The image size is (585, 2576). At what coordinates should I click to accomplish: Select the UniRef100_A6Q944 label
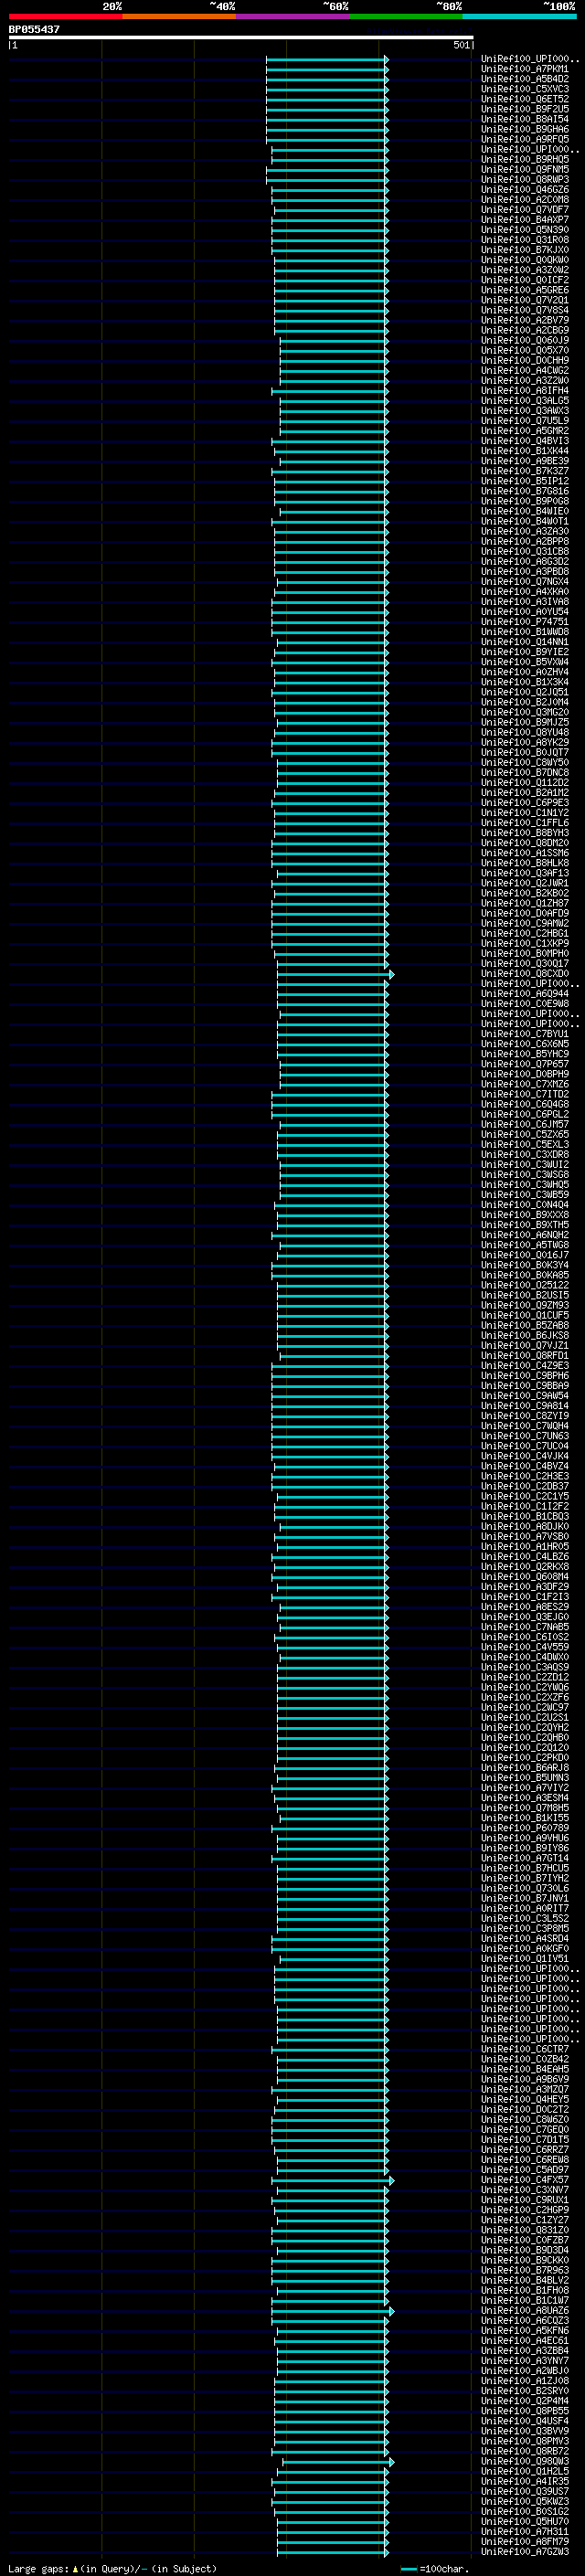point(525,994)
